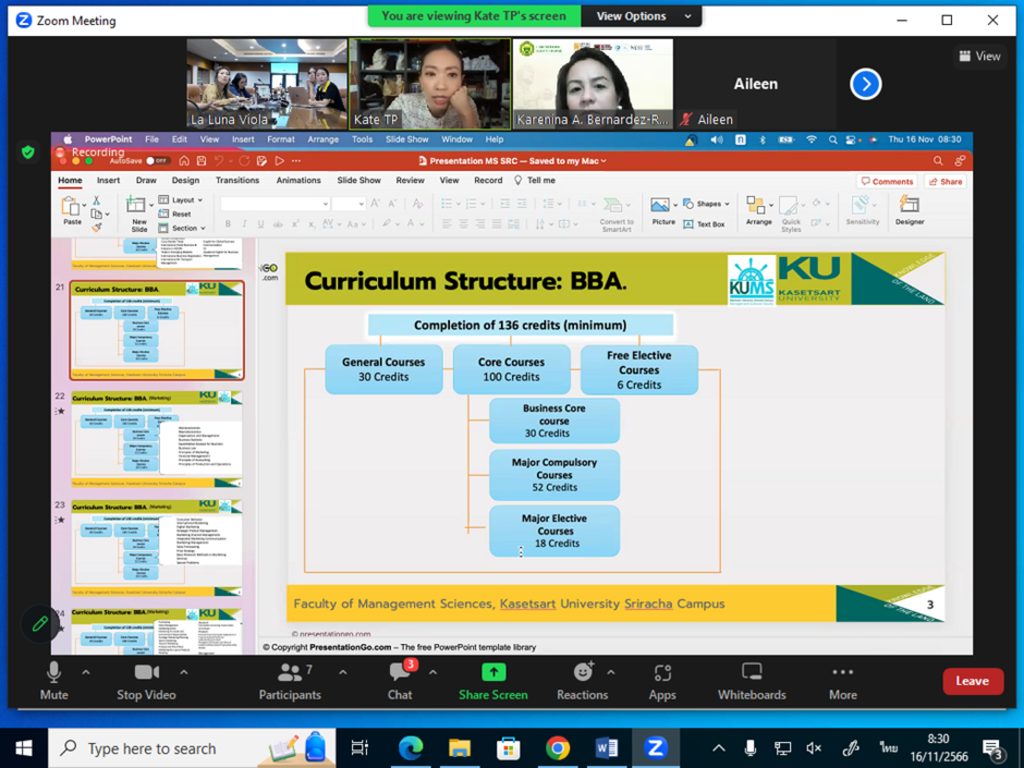
Task: Click the PowerPoint Undo icon
Action: coord(219,161)
